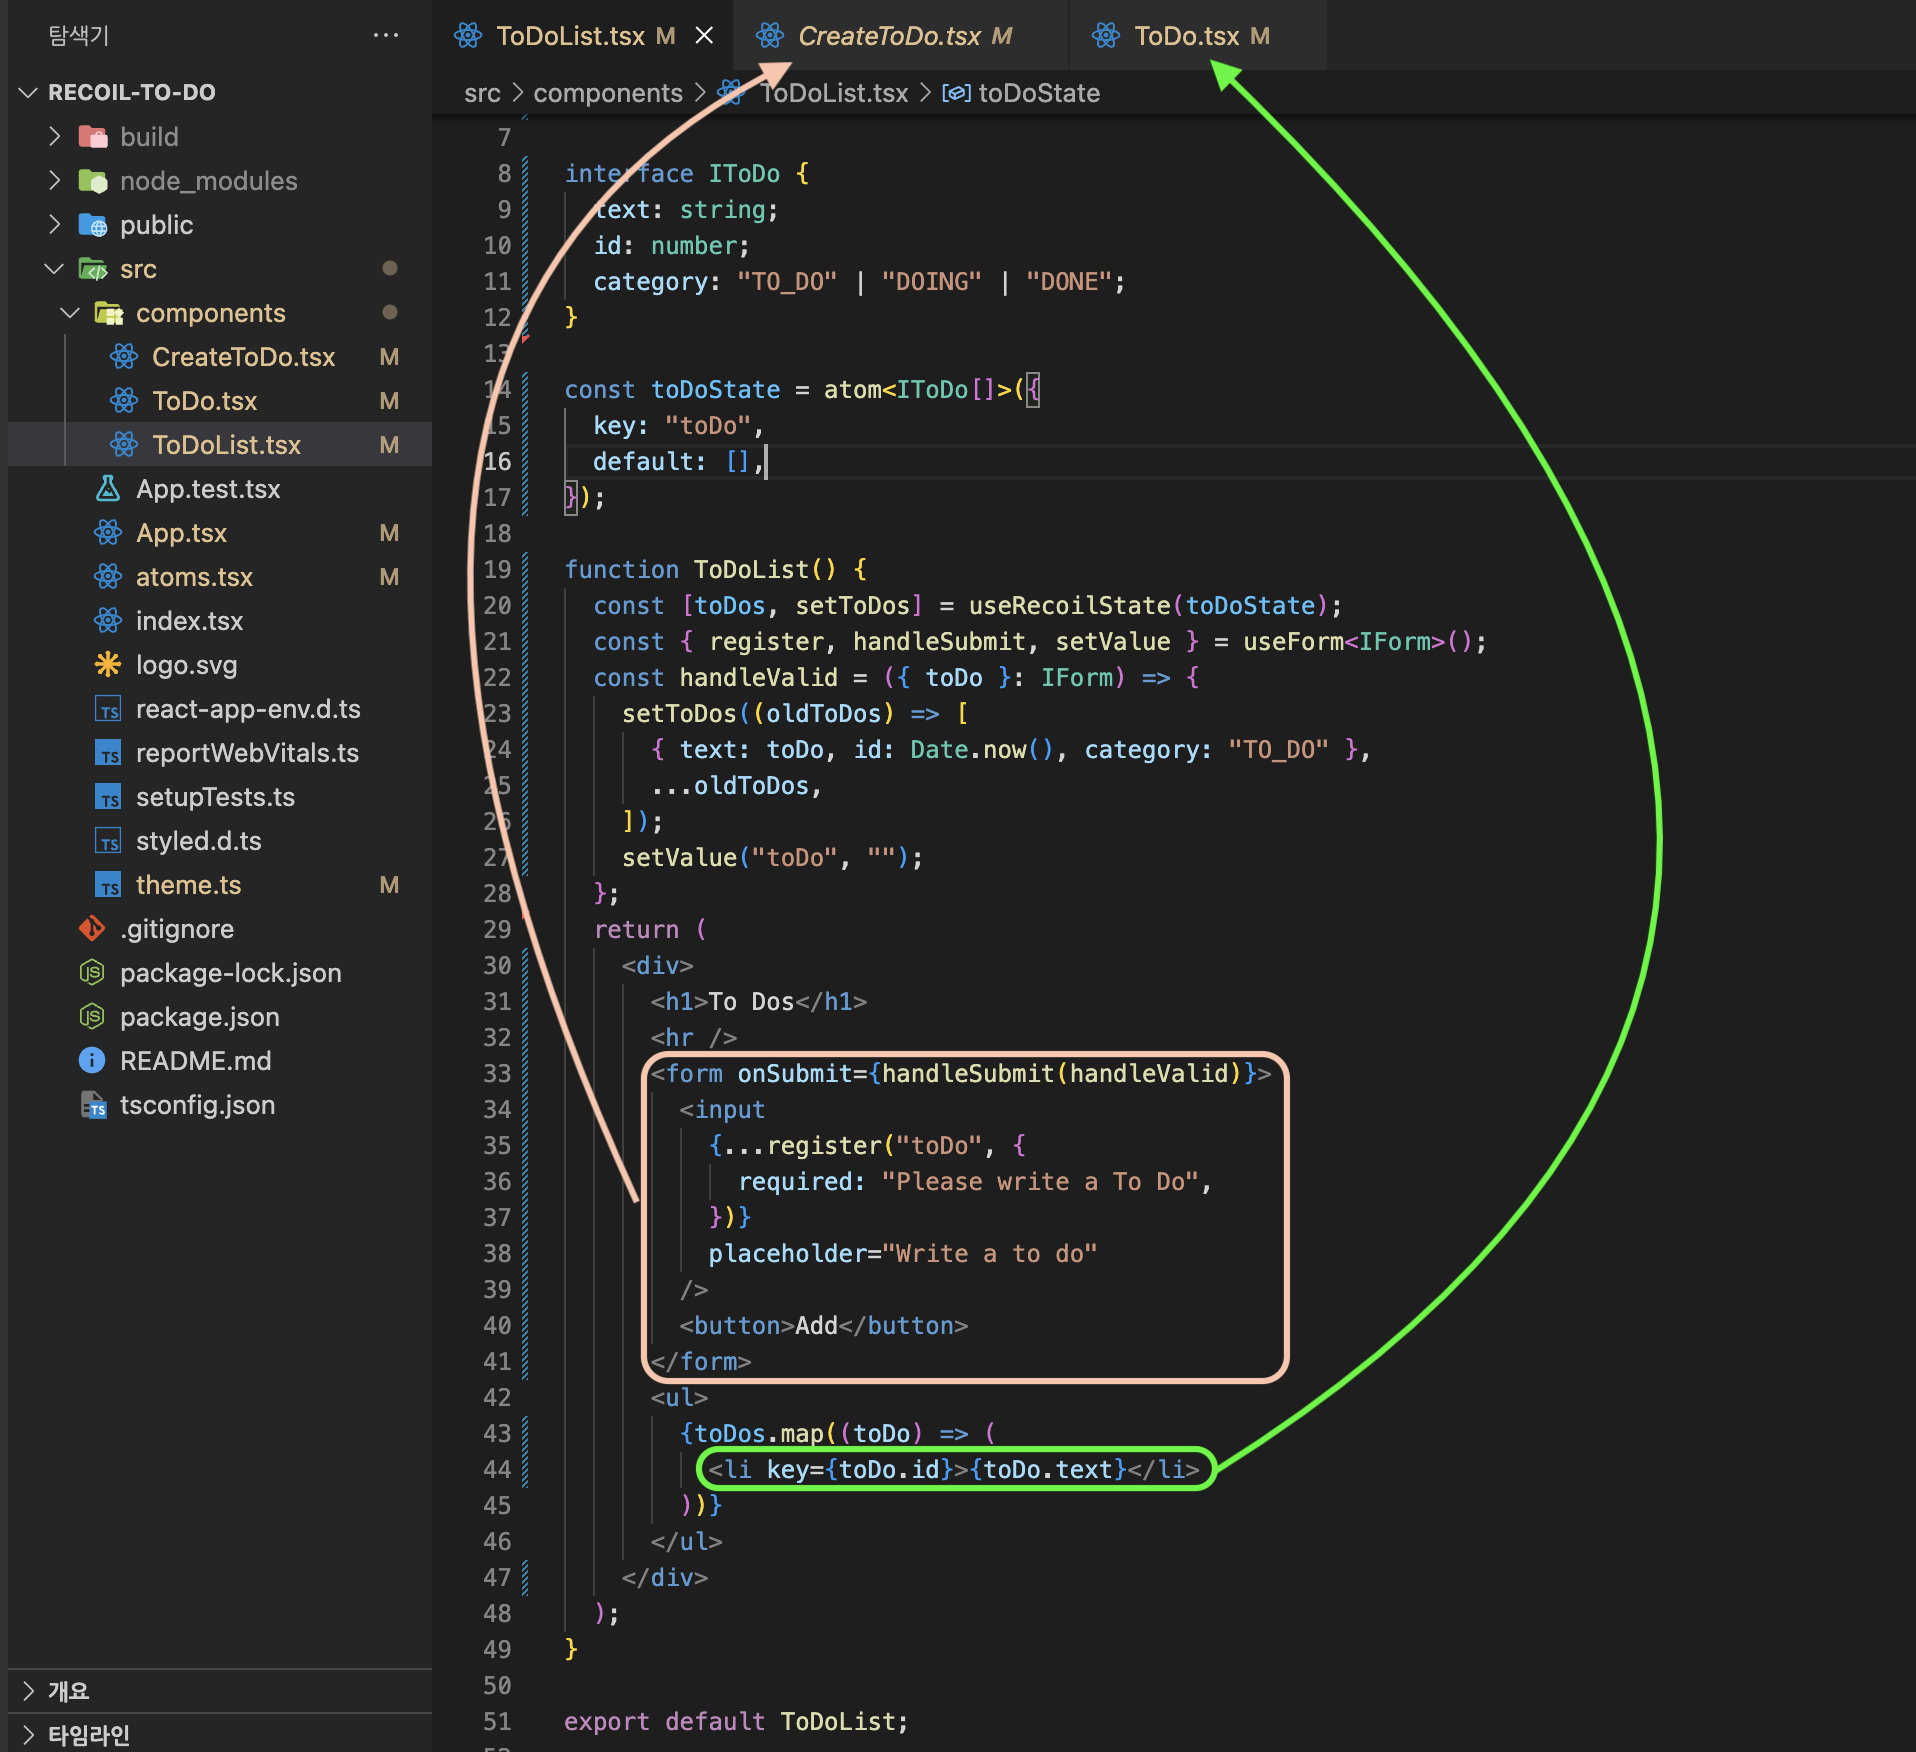
Task: Click the public folder globe icon
Action: (x=93, y=225)
